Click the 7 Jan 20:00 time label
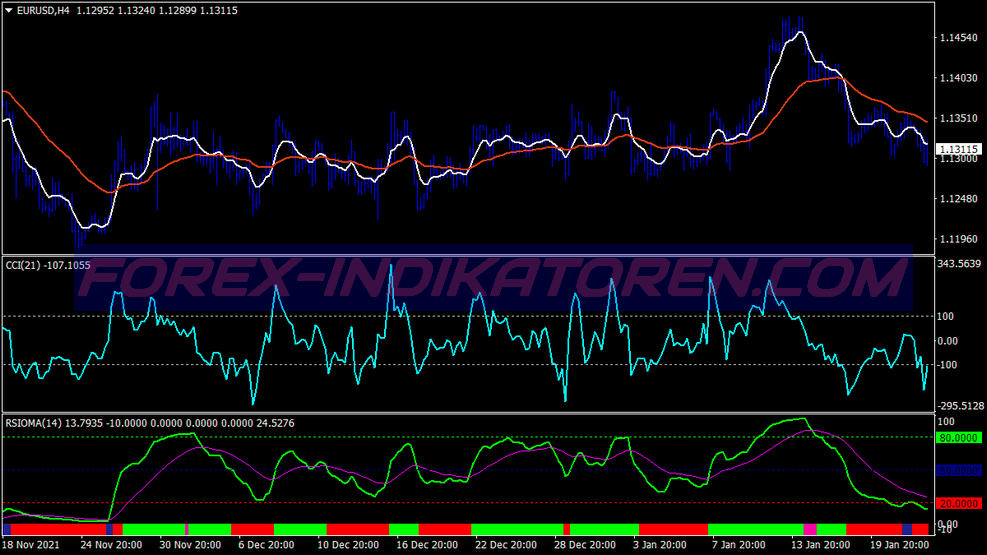 coord(740,545)
